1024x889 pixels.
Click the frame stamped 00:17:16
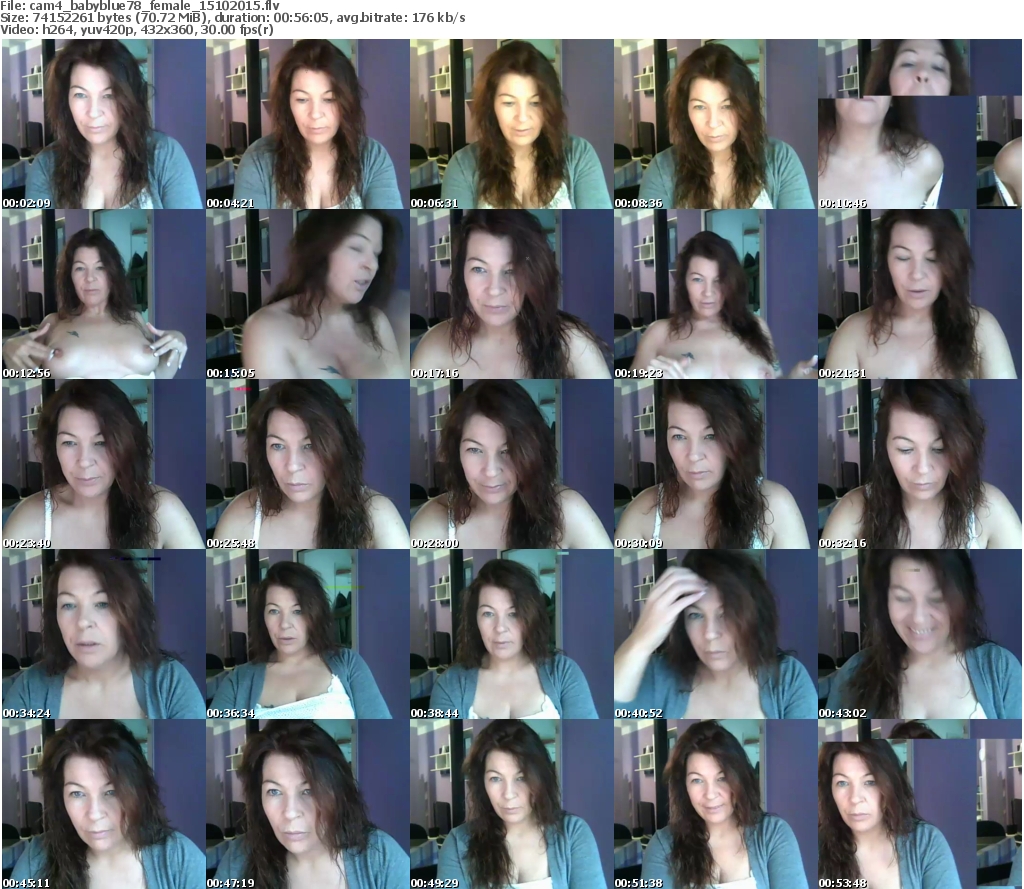point(511,294)
